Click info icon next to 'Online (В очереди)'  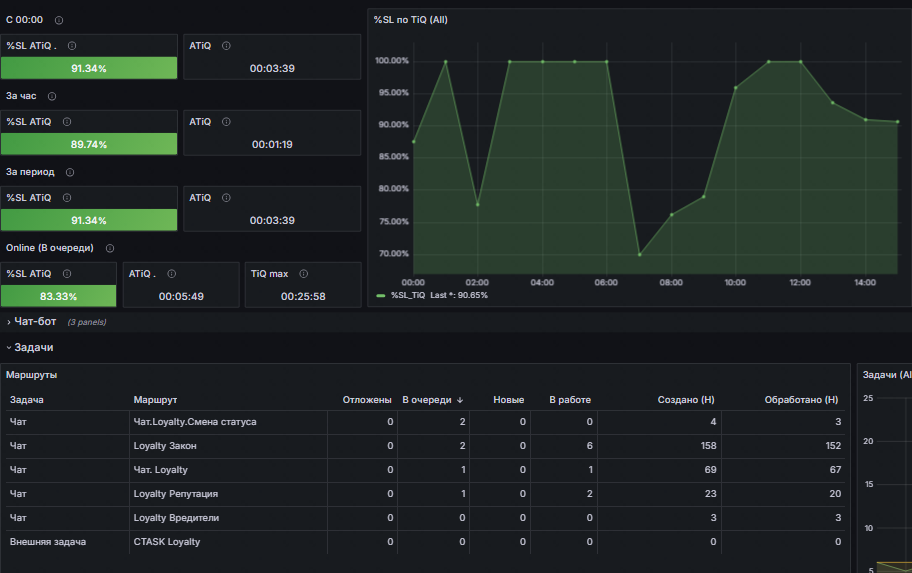pos(110,248)
